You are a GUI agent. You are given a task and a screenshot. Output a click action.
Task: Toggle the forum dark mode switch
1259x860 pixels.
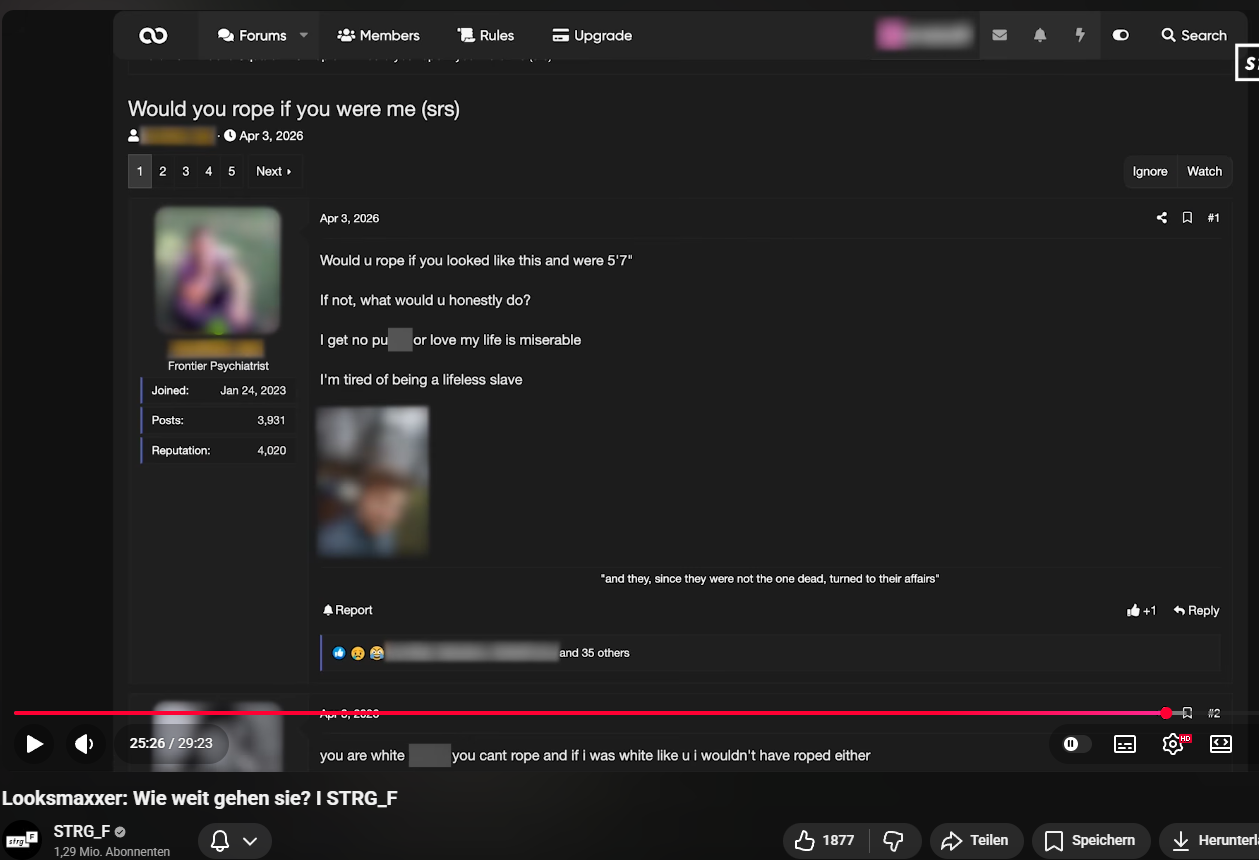click(1121, 35)
